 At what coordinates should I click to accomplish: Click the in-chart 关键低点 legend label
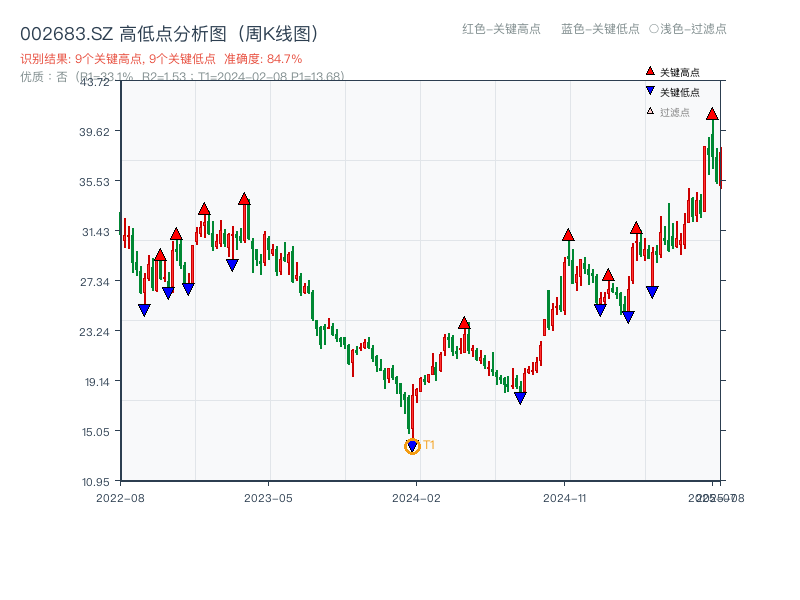pos(680,92)
